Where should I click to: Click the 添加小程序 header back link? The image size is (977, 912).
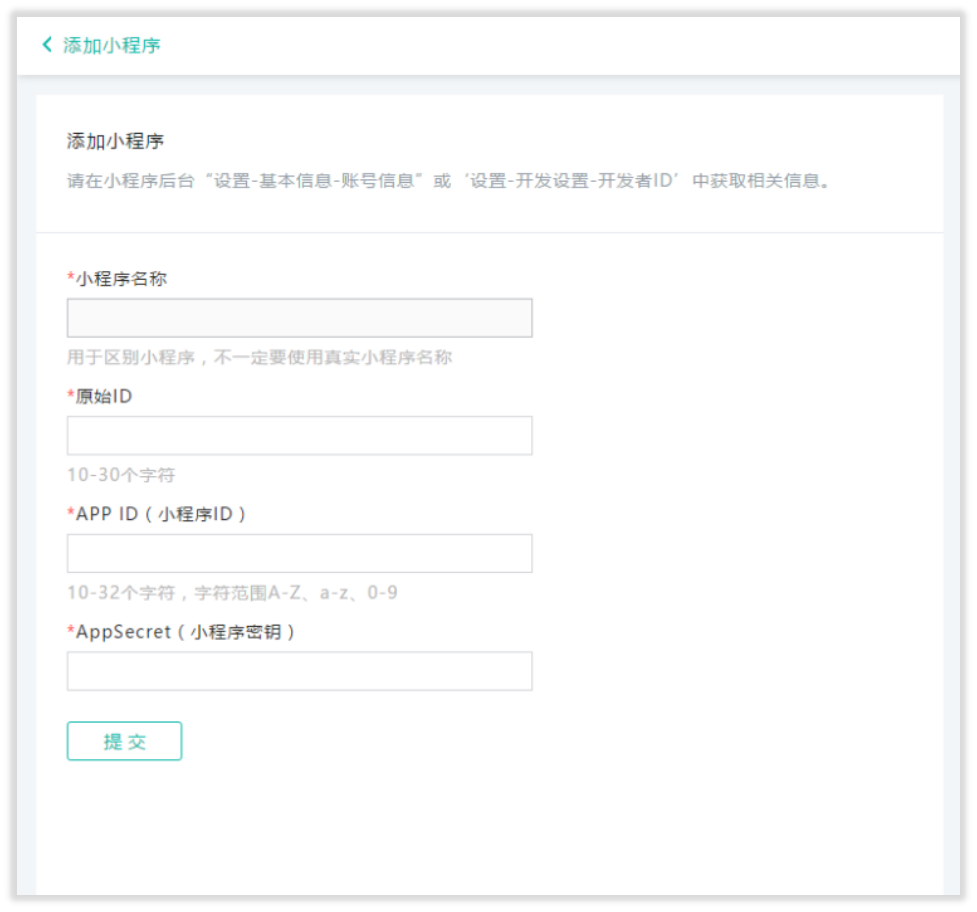(x=111, y=45)
